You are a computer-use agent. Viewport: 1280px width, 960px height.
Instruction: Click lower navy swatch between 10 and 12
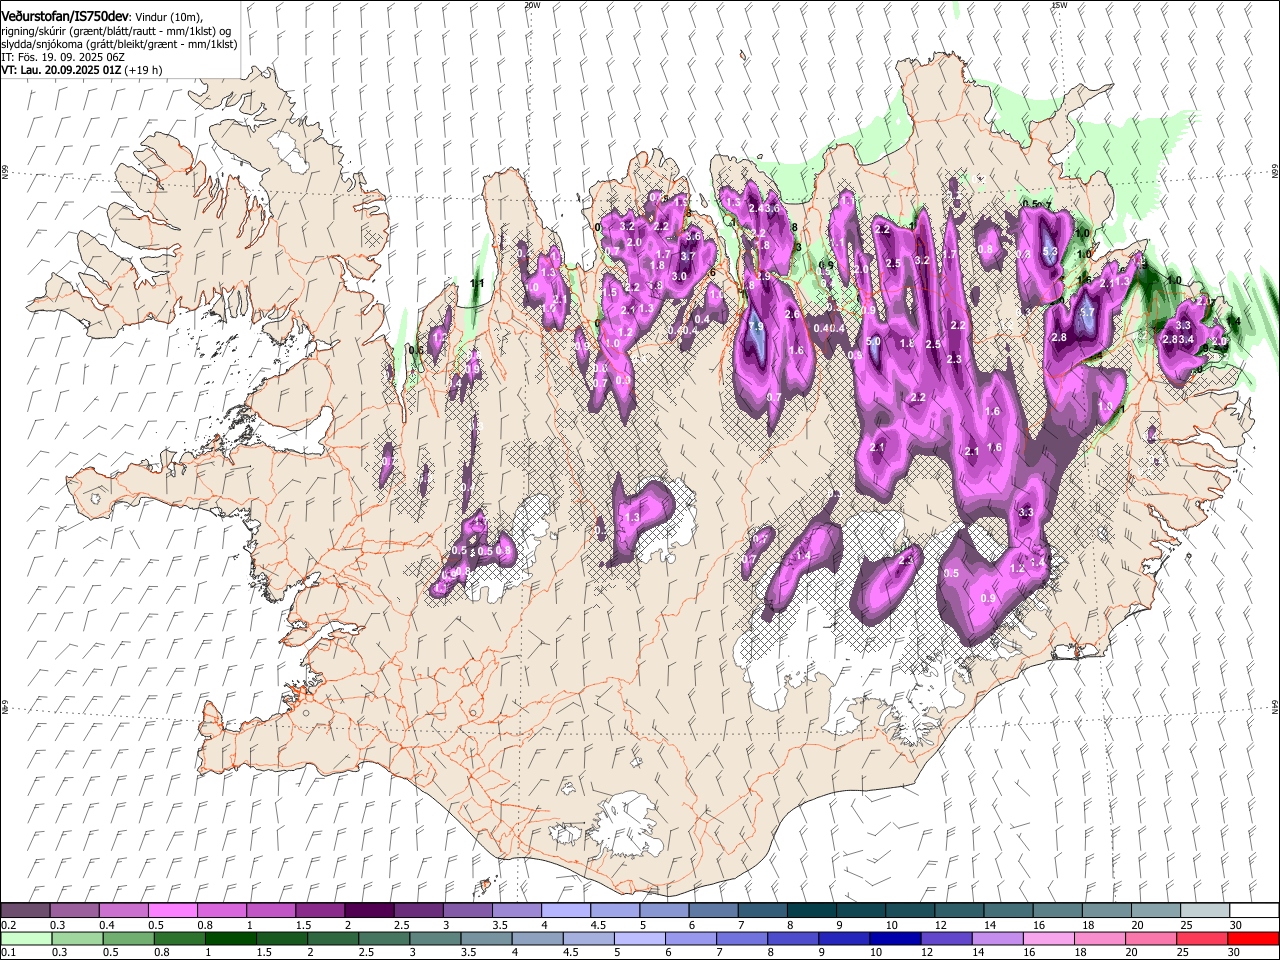click(893, 938)
